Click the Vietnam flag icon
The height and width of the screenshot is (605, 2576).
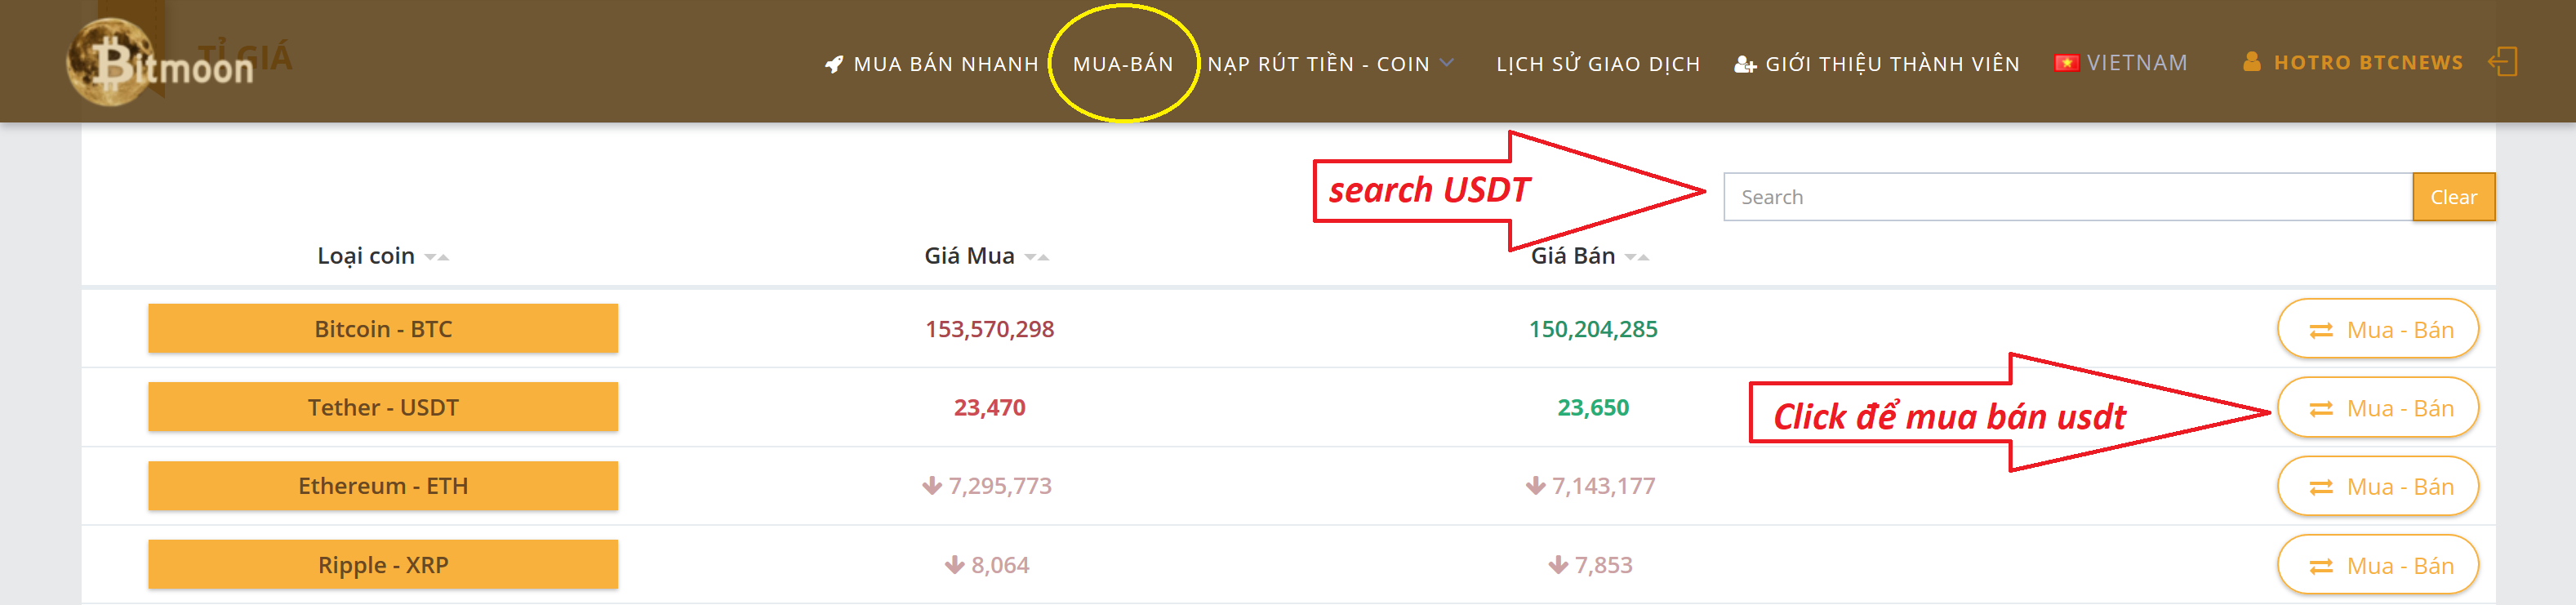click(2066, 63)
